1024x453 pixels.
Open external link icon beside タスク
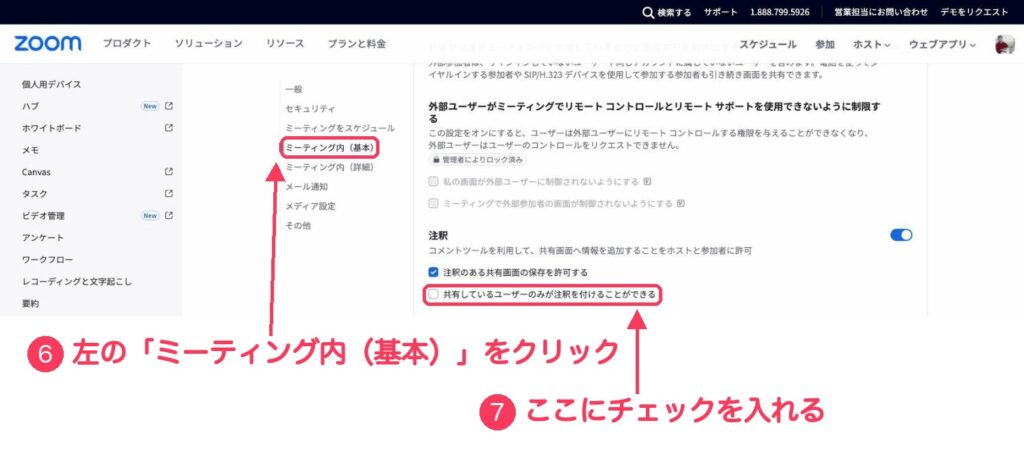tap(169, 193)
